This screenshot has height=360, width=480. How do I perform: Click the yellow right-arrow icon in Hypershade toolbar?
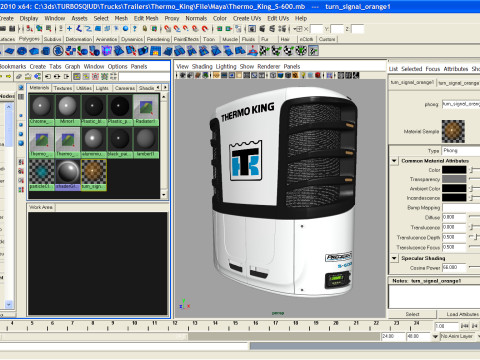[8, 77]
